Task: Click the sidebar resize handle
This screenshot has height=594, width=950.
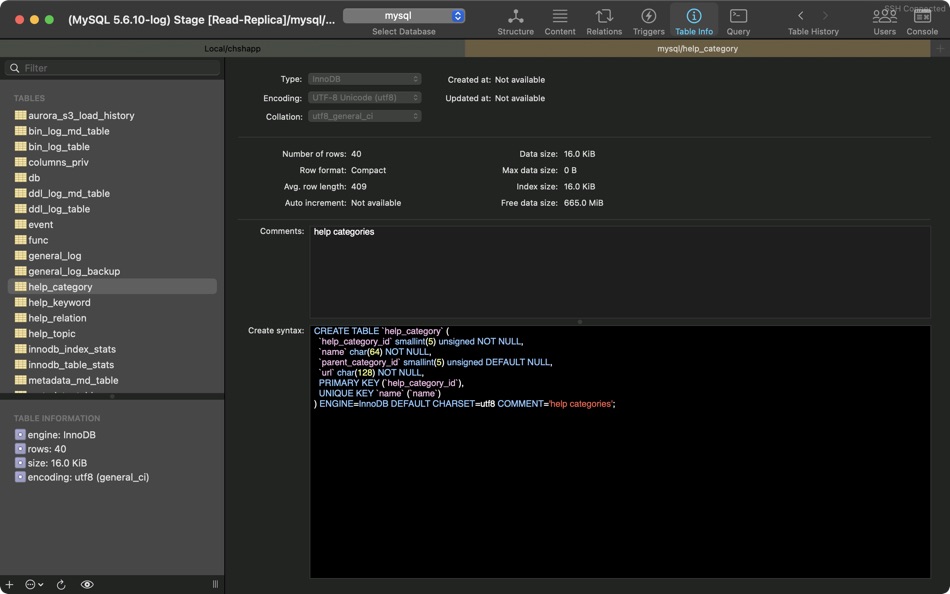Action: tap(215, 584)
